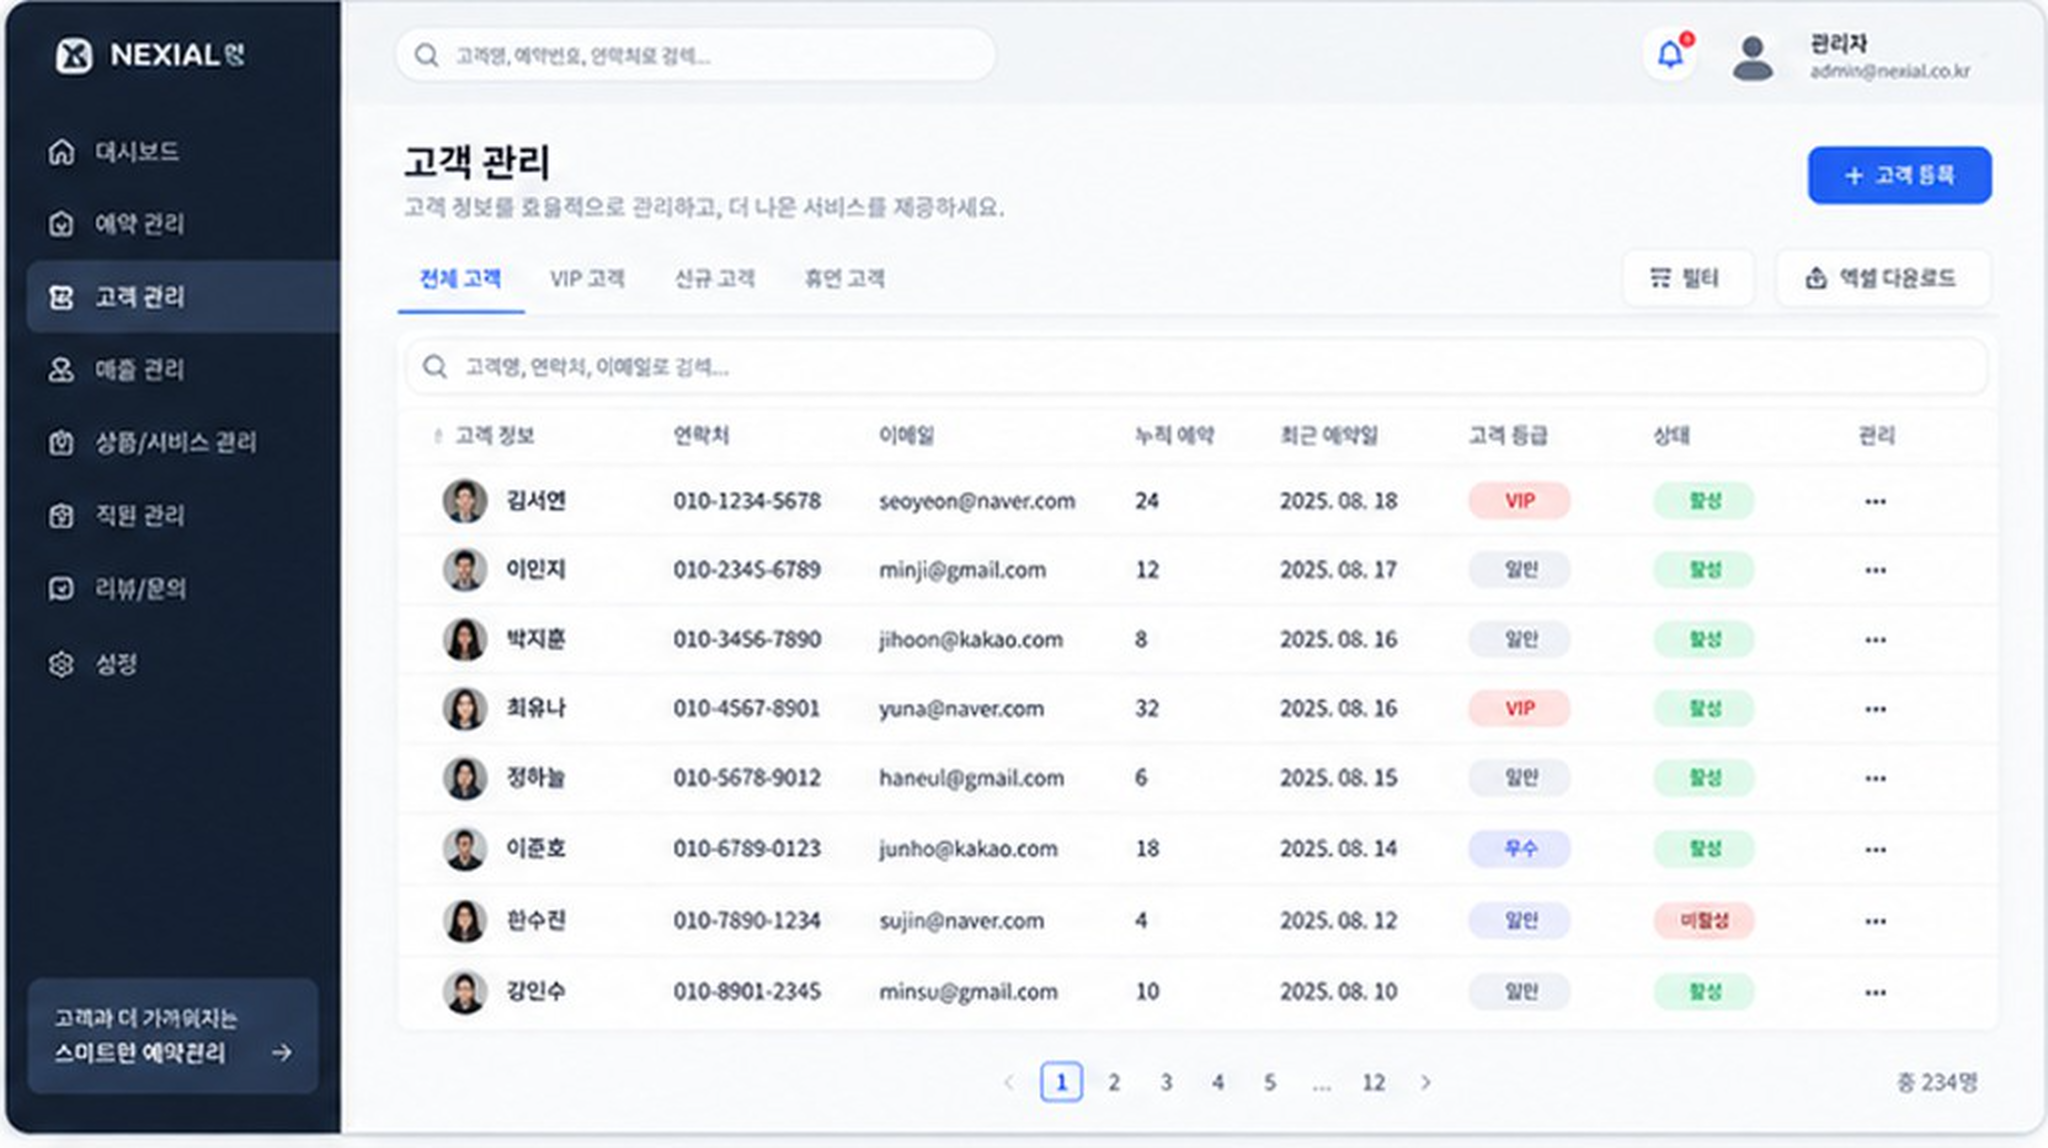The width and height of the screenshot is (2048, 1148).
Task: Go to pagination page 2
Action: click(1114, 1082)
